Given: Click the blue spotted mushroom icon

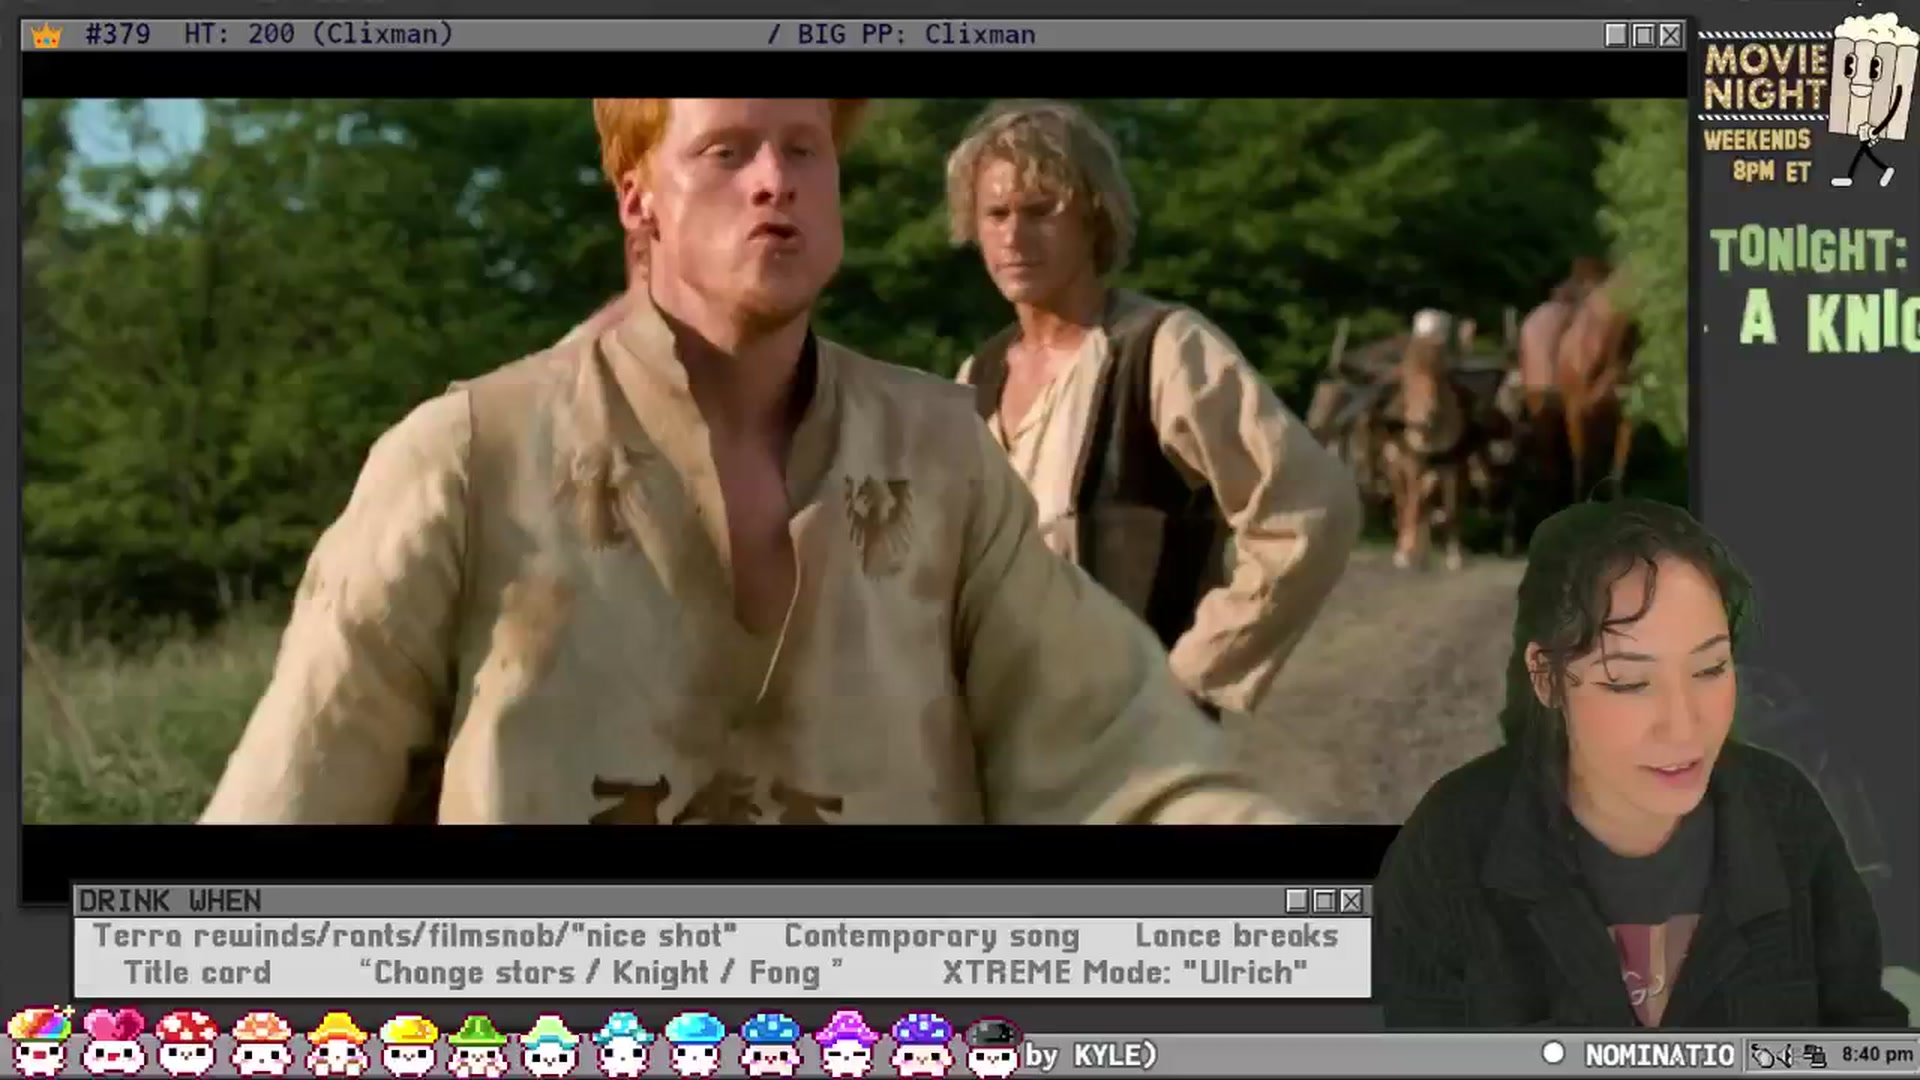Looking at the screenshot, I should [770, 1042].
